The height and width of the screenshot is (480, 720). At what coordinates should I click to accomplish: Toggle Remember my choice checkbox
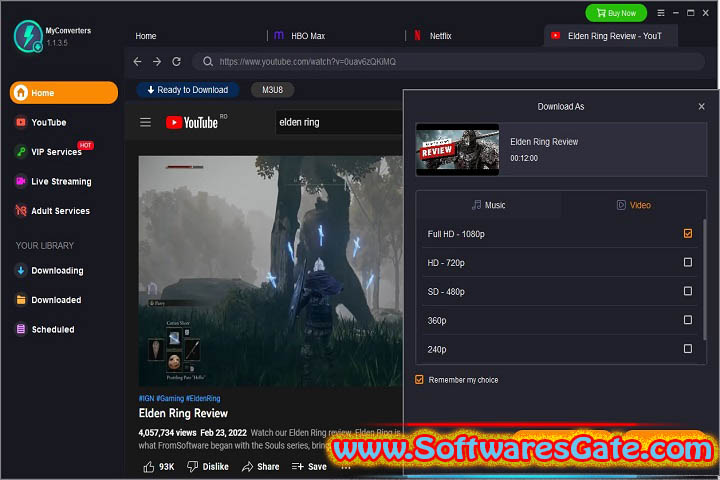point(419,380)
